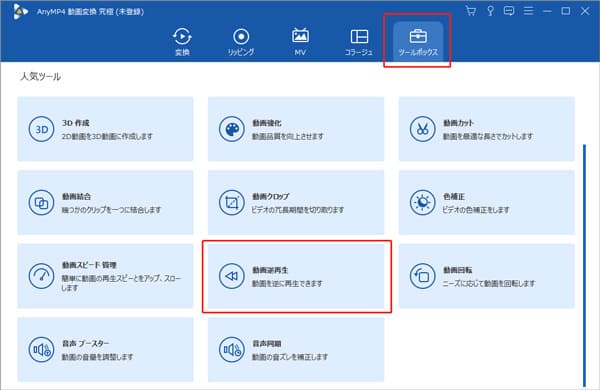Click the 動画逆再生 rewind icon
Viewport: 600px width, 390px height.
232,276
